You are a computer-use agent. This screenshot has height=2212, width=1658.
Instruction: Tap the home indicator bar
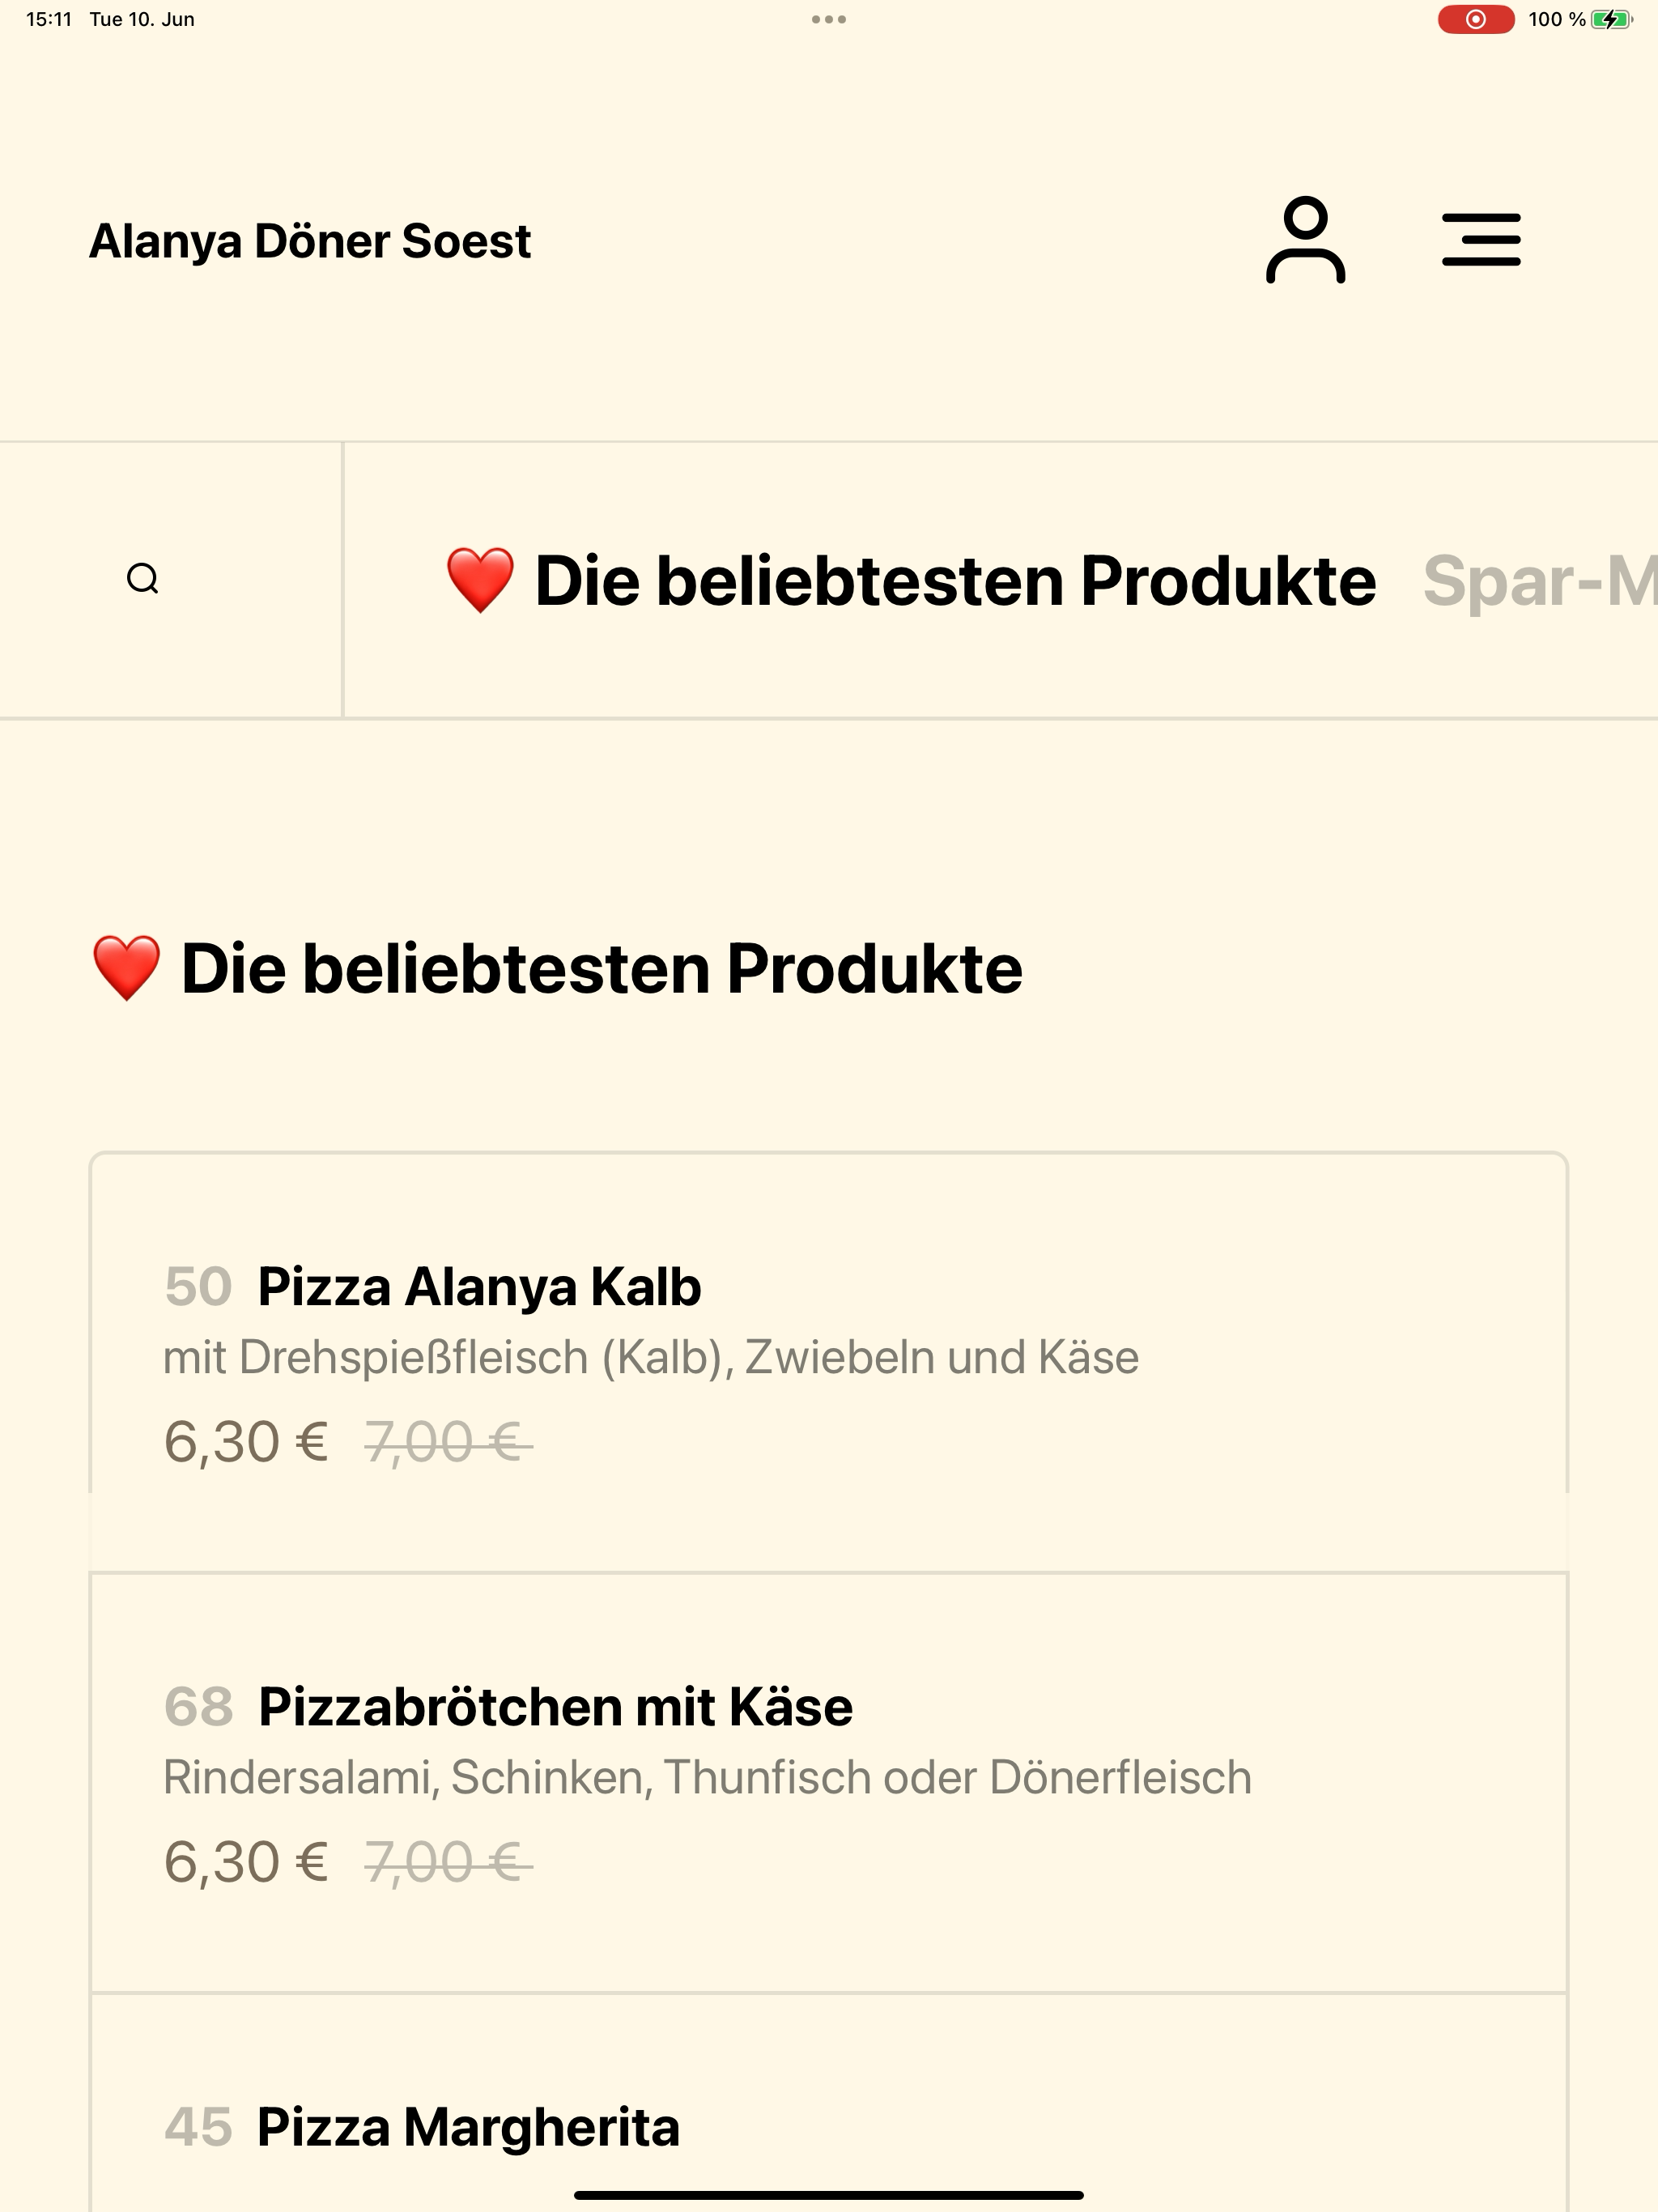(829, 2196)
